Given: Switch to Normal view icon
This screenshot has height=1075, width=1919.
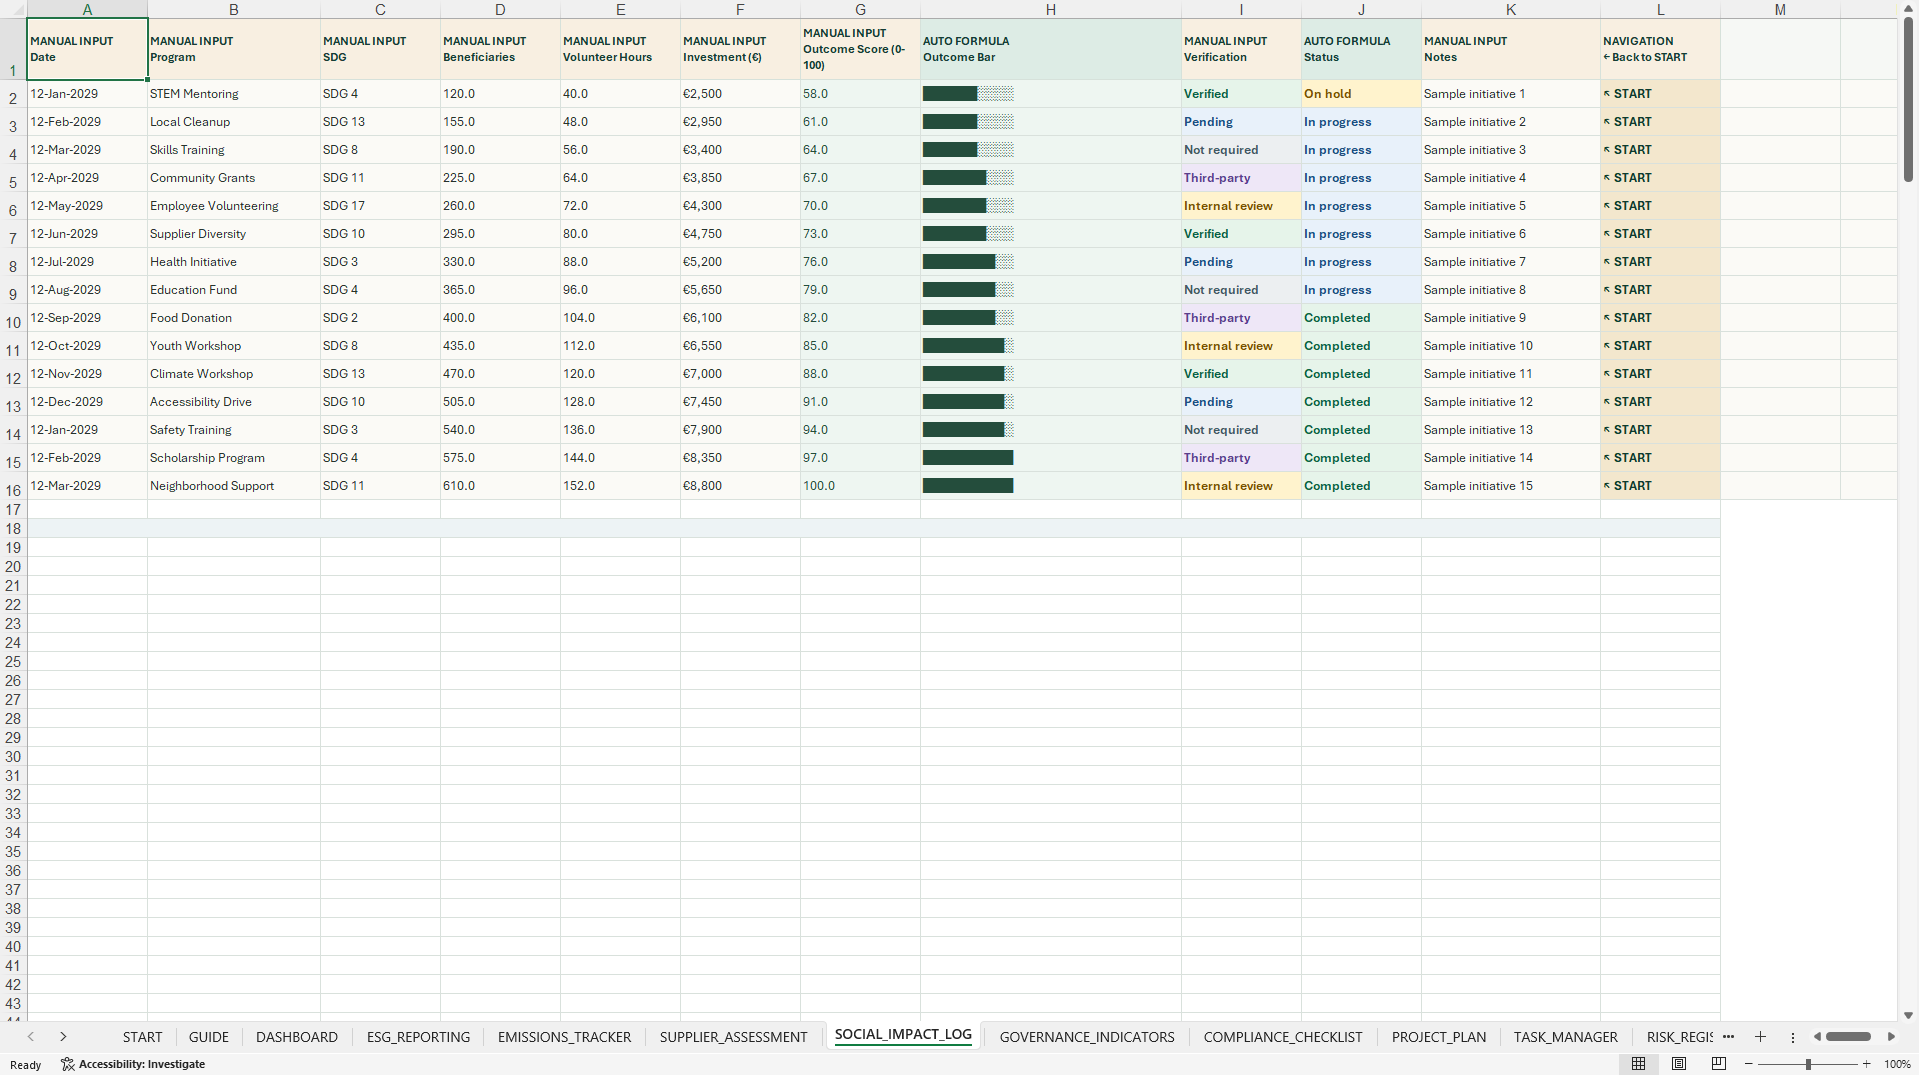Looking at the screenshot, I should [1638, 1064].
